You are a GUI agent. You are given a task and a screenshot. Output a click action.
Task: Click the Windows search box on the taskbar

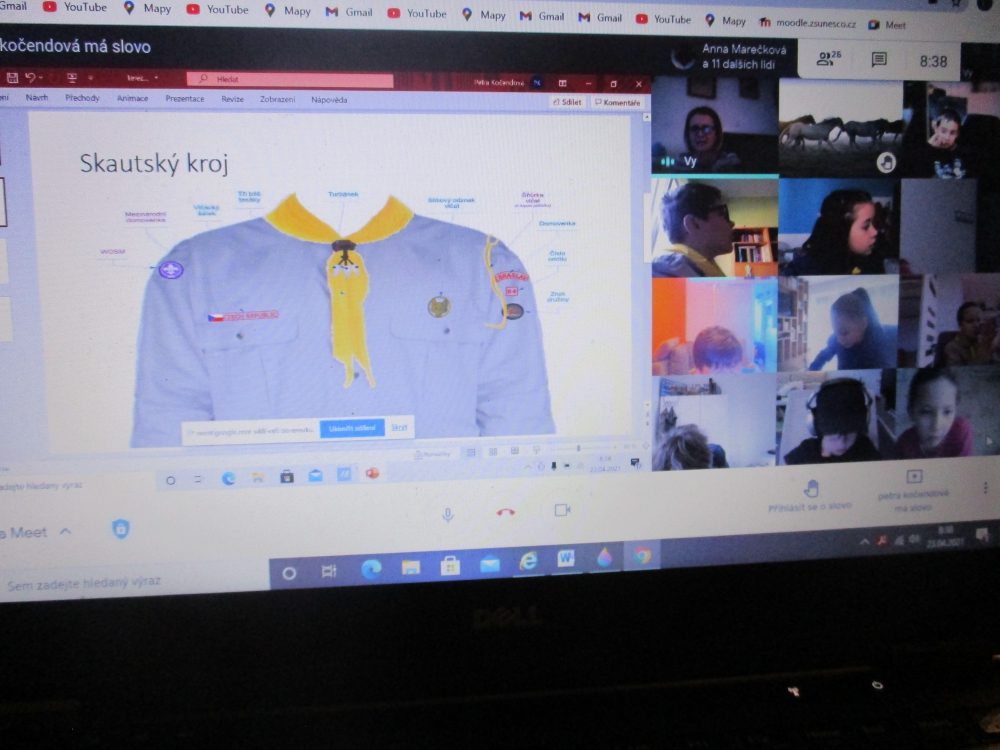(x=134, y=582)
